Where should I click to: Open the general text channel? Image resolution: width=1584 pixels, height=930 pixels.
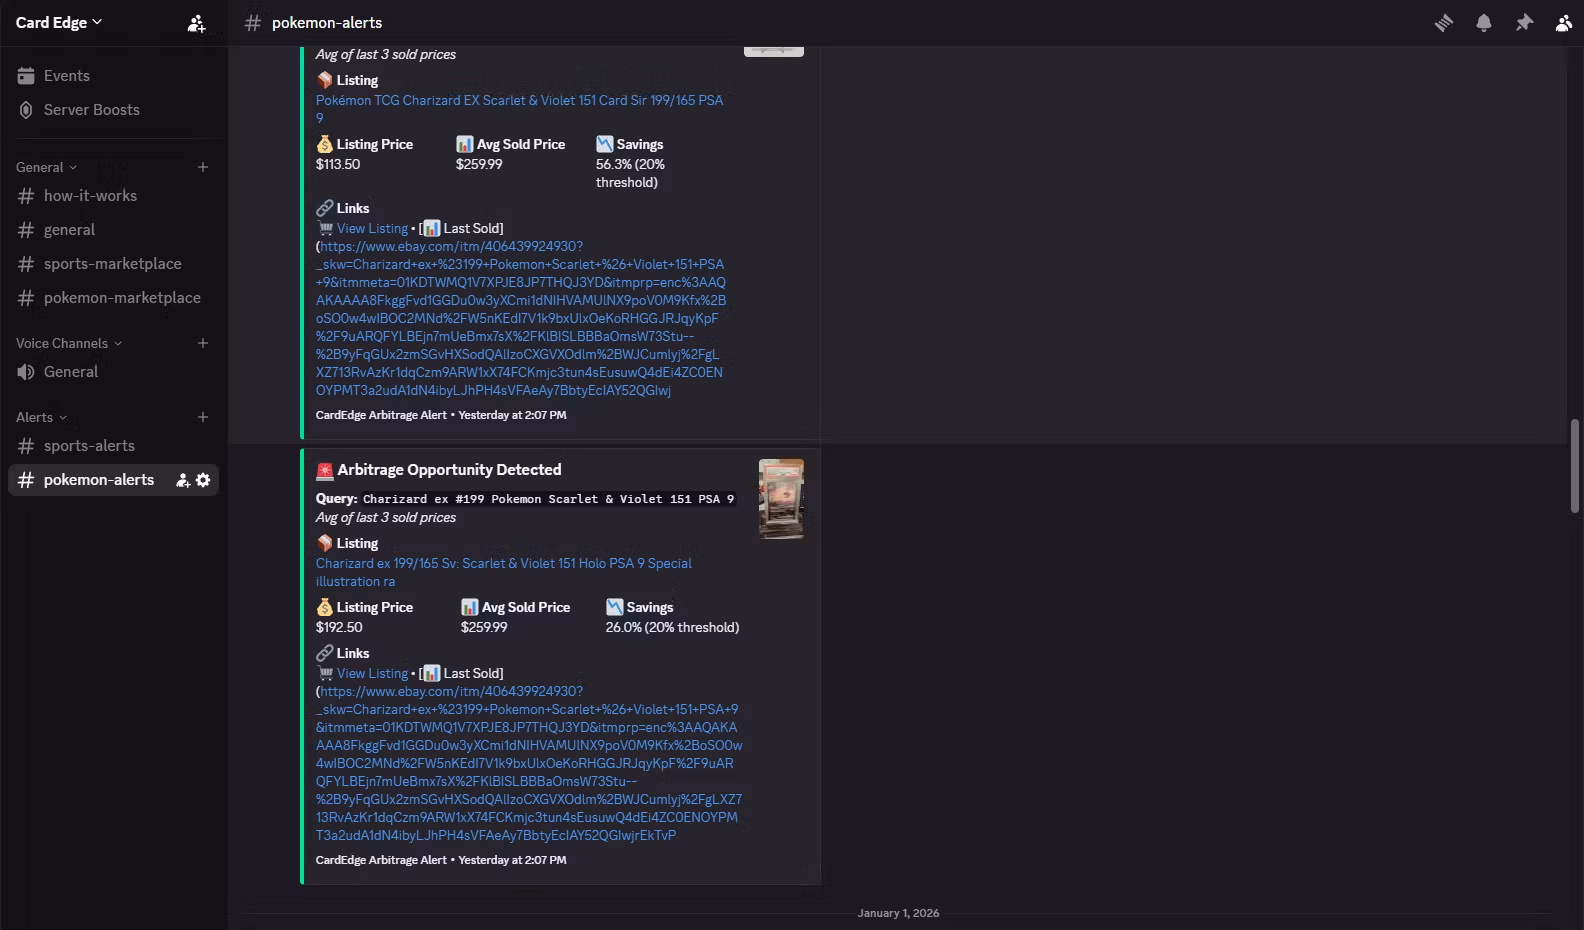pyautogui.click(x=114, y=230)
